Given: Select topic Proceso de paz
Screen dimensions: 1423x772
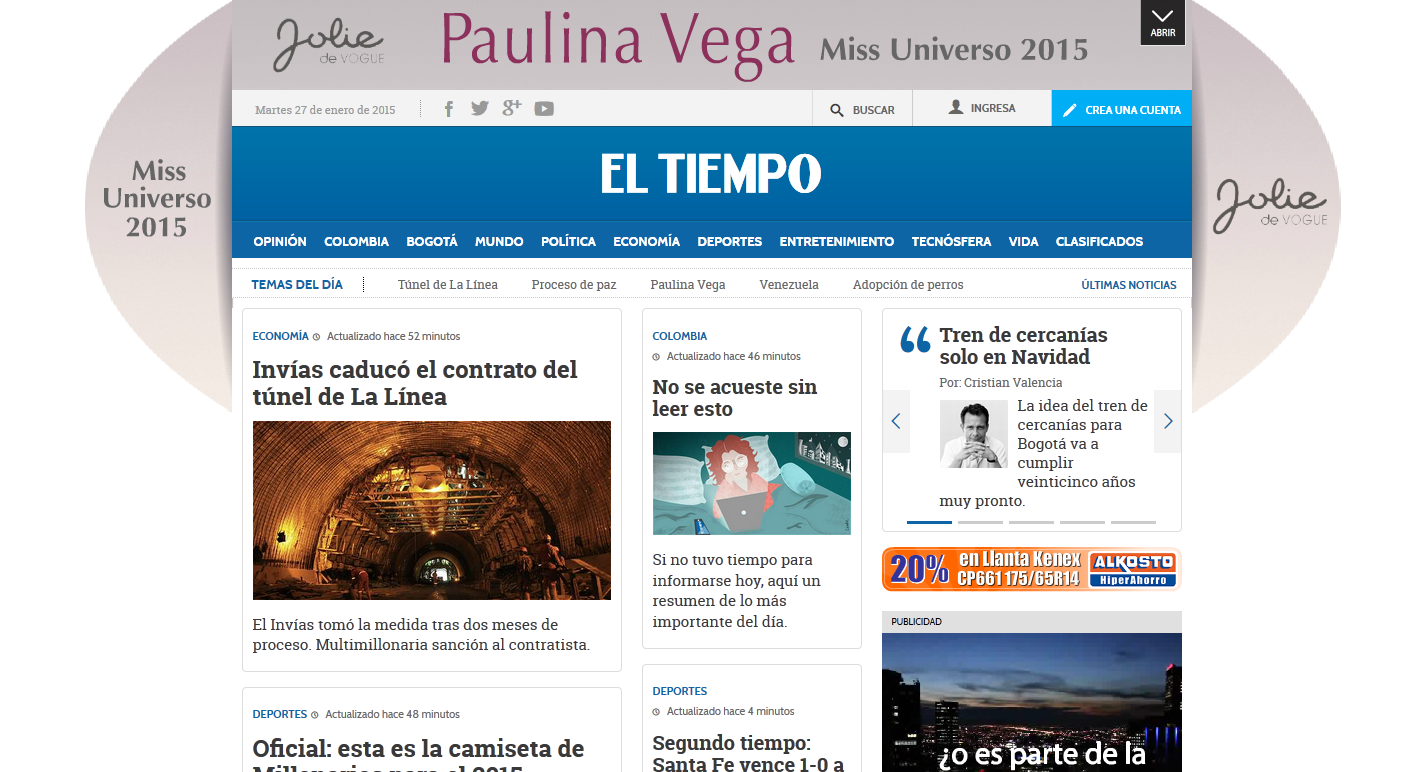Looking at the screenshot, I should [x=574, y=285].
